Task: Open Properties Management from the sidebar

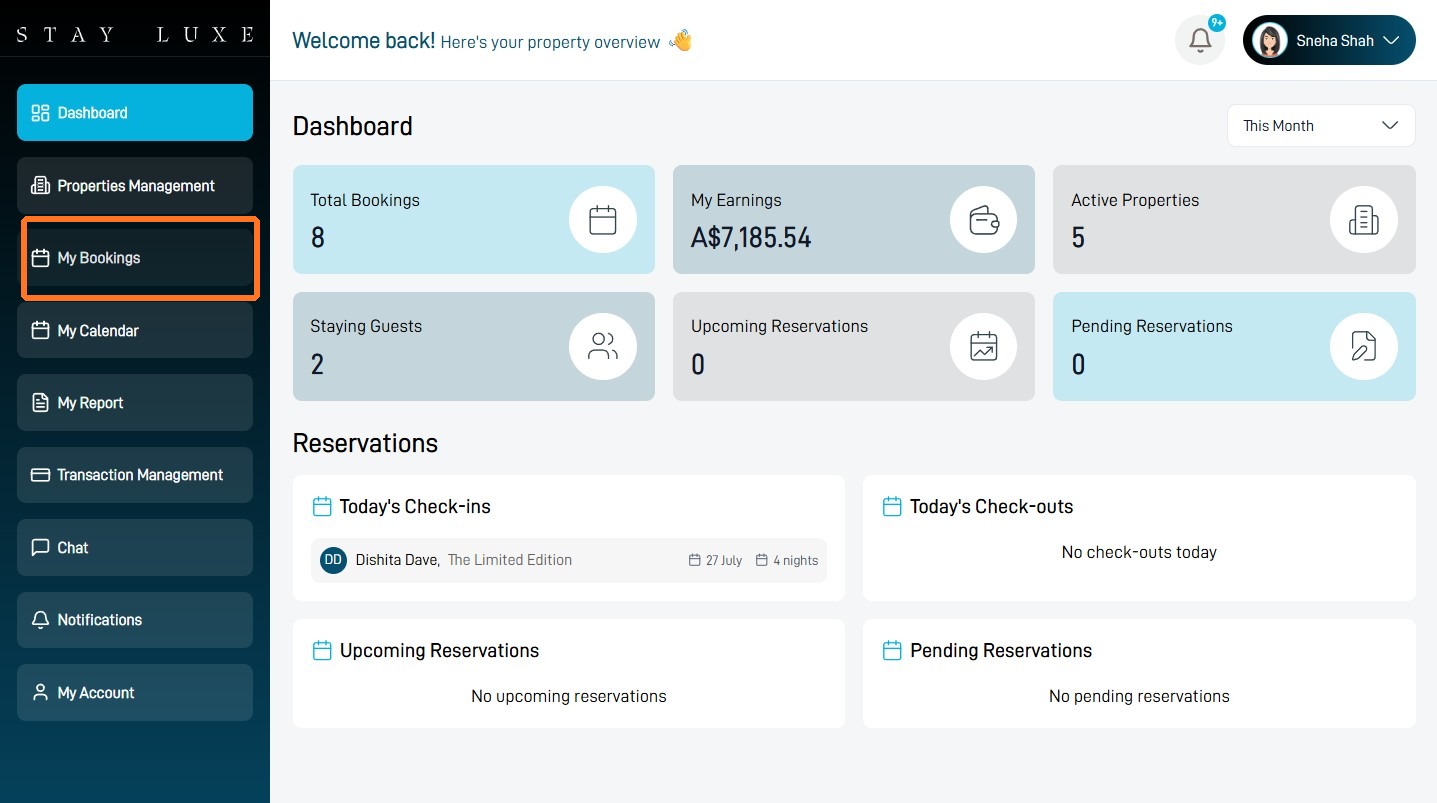Action: pyautogui.click(x=135, y=186)
